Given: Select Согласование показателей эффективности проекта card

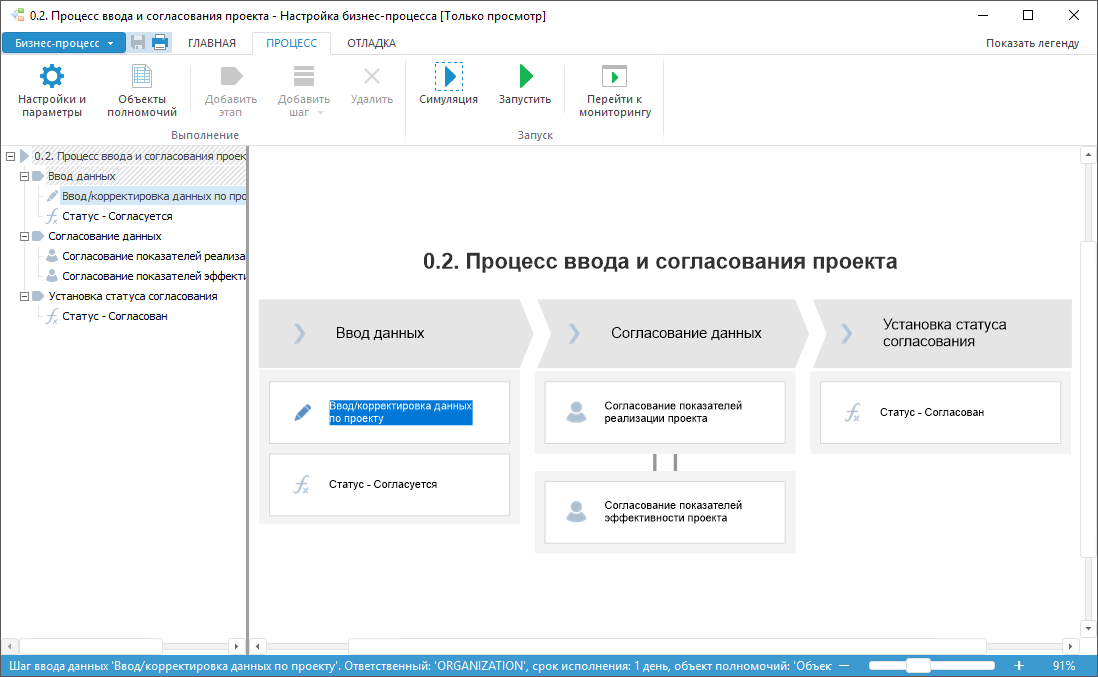Looking at the screenshot, I should coord(664,512).
